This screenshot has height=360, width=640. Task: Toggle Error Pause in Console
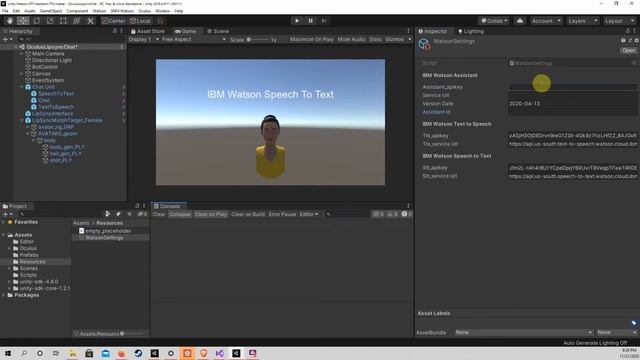point(282,214)
